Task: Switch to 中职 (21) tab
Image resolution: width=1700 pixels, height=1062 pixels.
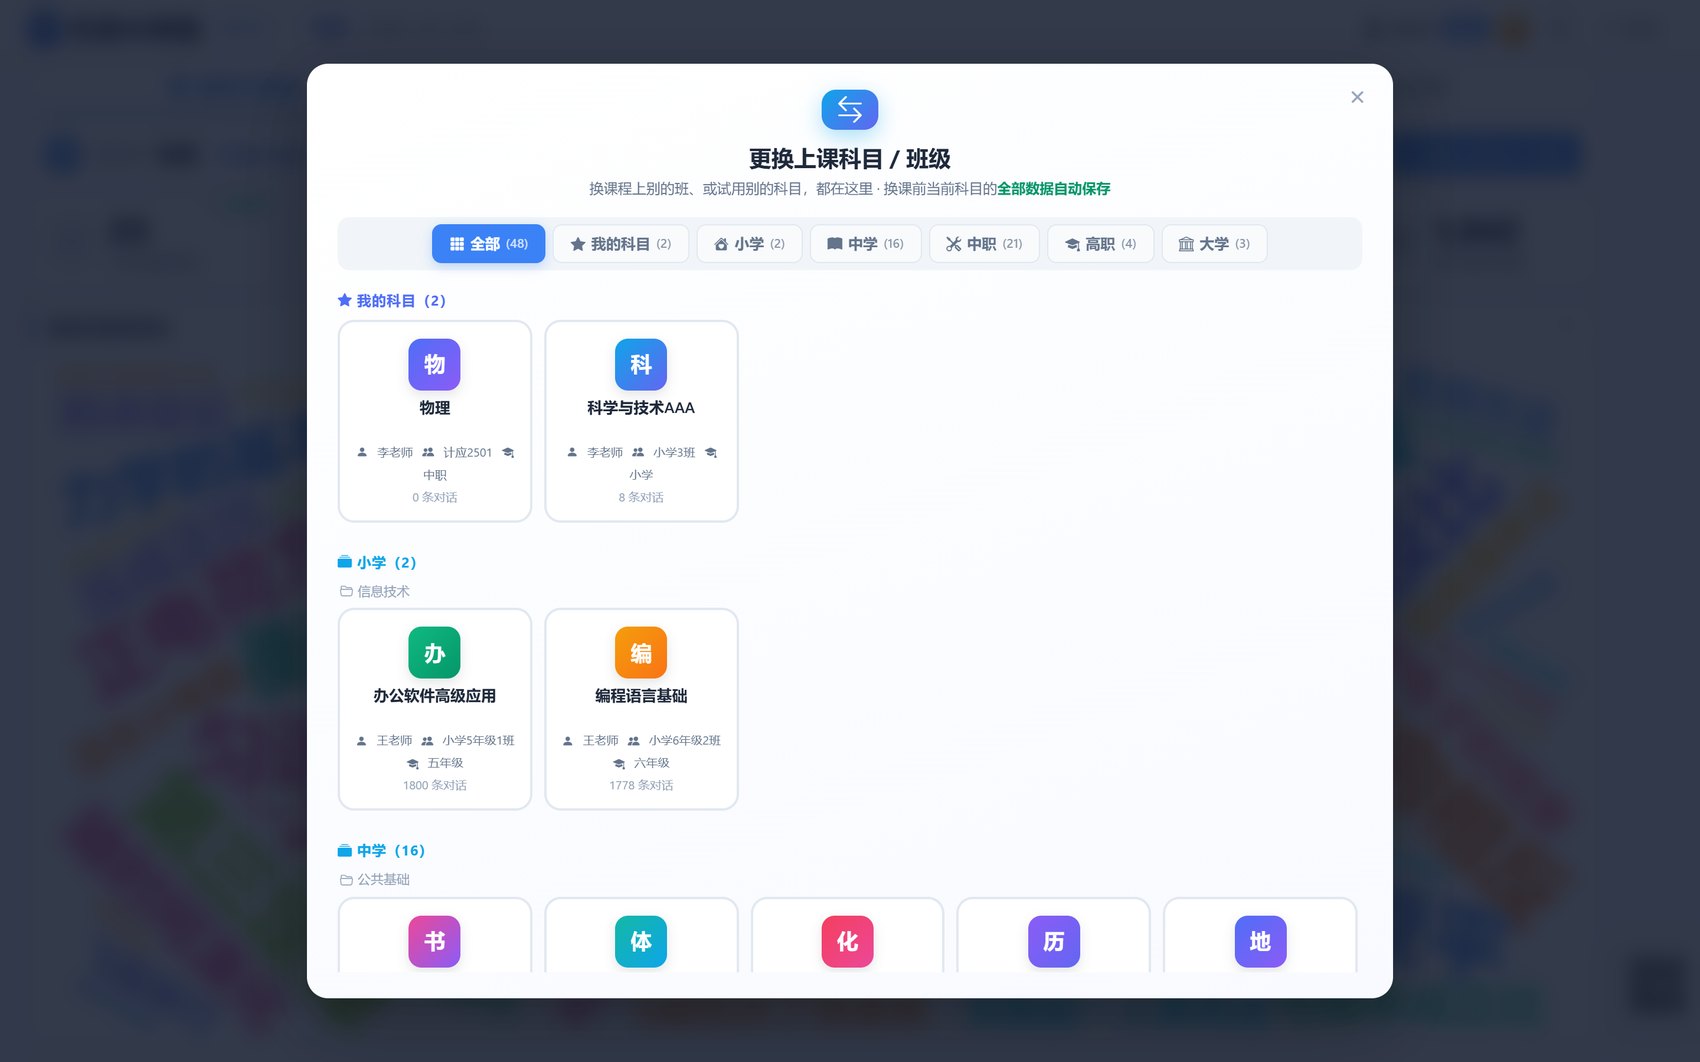Action: [x=984, y=244]
